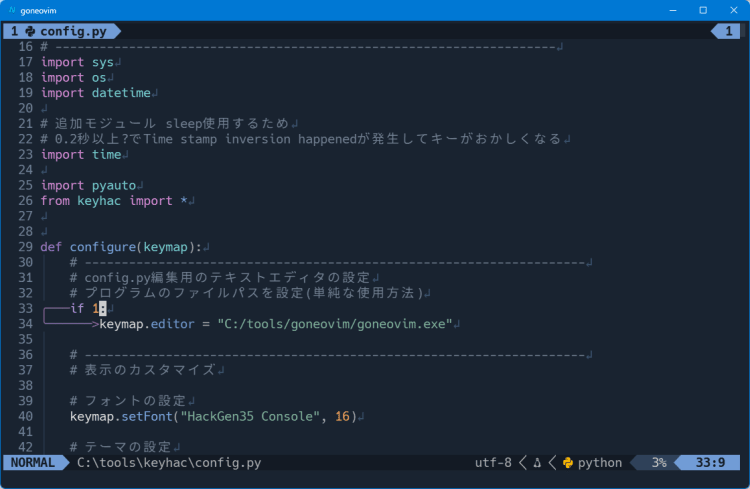
Task: Click keyhac on line 26
Action: click(x=99, y=201)
